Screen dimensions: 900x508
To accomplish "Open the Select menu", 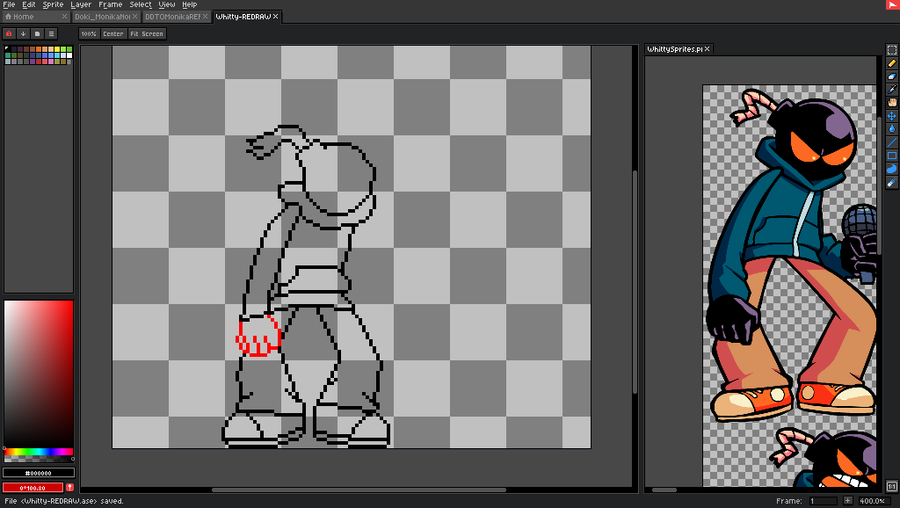I will coord(140,5).
